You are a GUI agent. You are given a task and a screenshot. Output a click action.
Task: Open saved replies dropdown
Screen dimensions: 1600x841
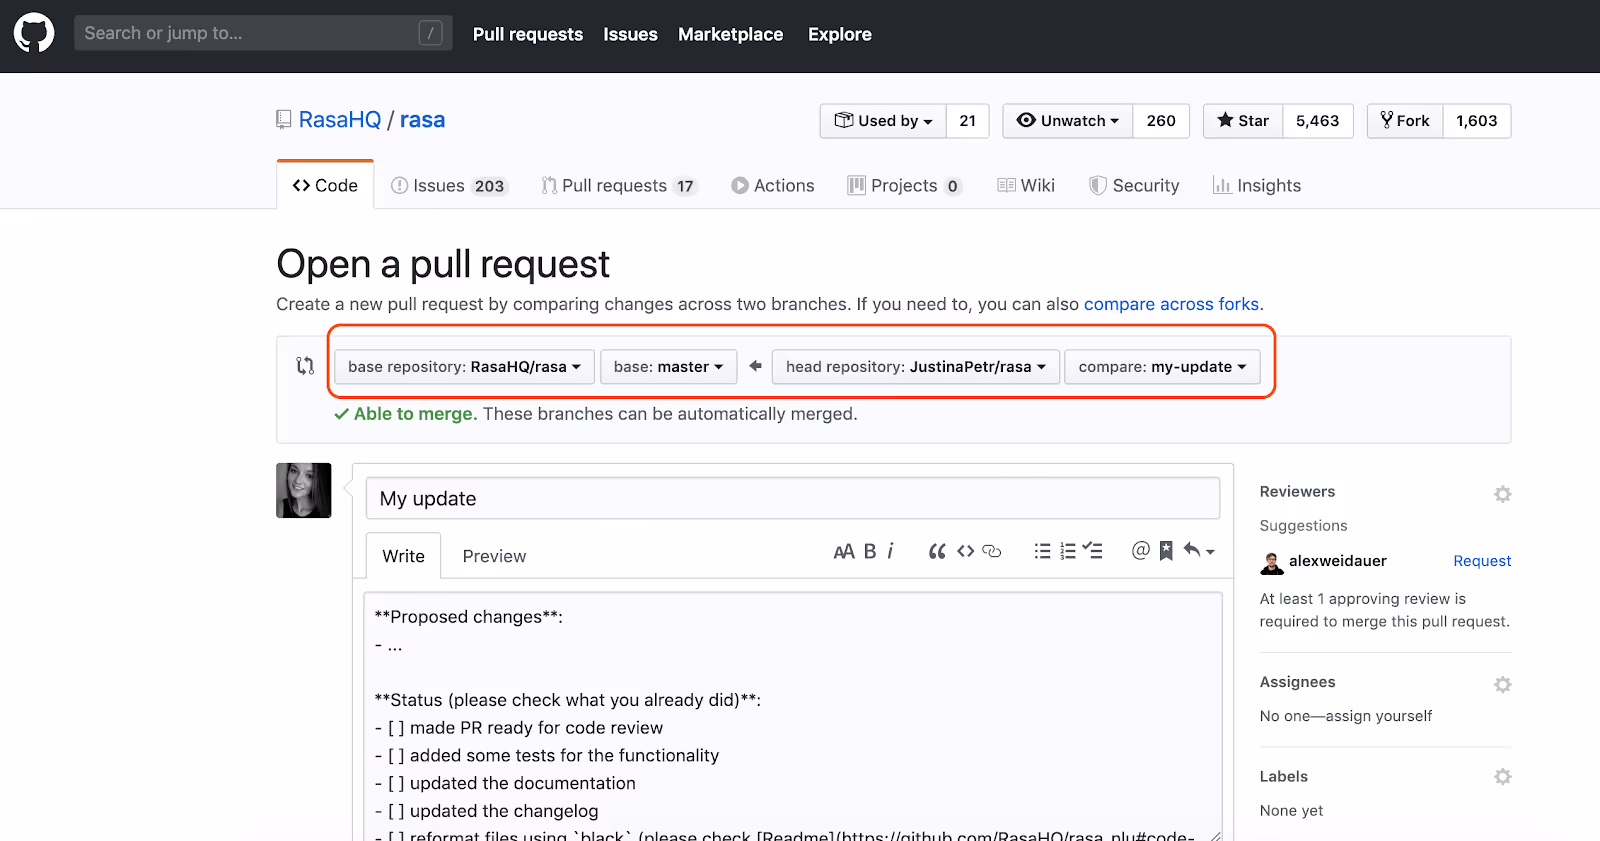click(x=1198, y=550)
